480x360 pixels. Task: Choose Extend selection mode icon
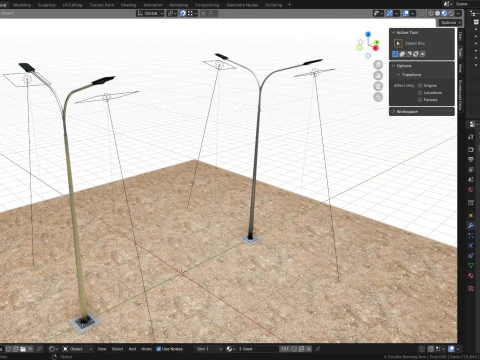click(402, 54)
